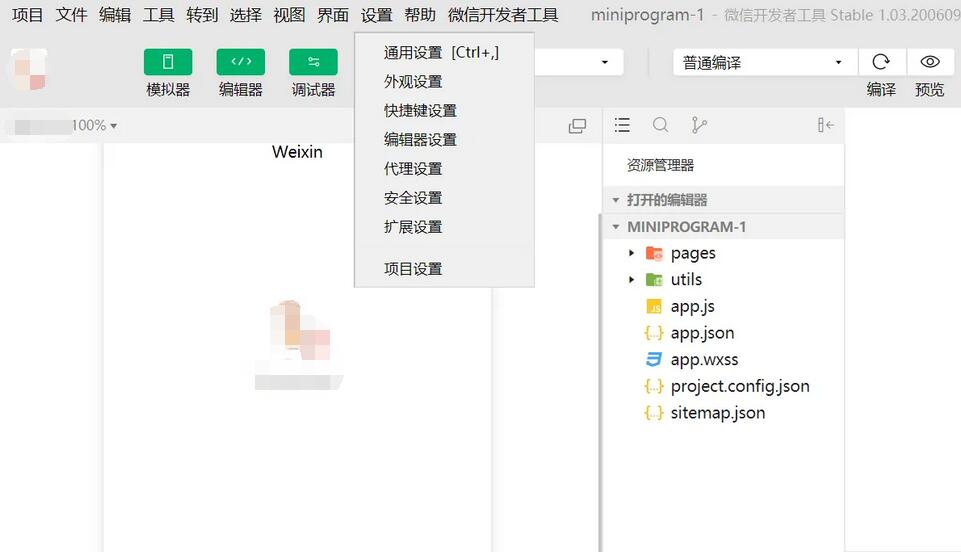Open the app.js file
Screen dimensions: 961x552
click(693, 306)
